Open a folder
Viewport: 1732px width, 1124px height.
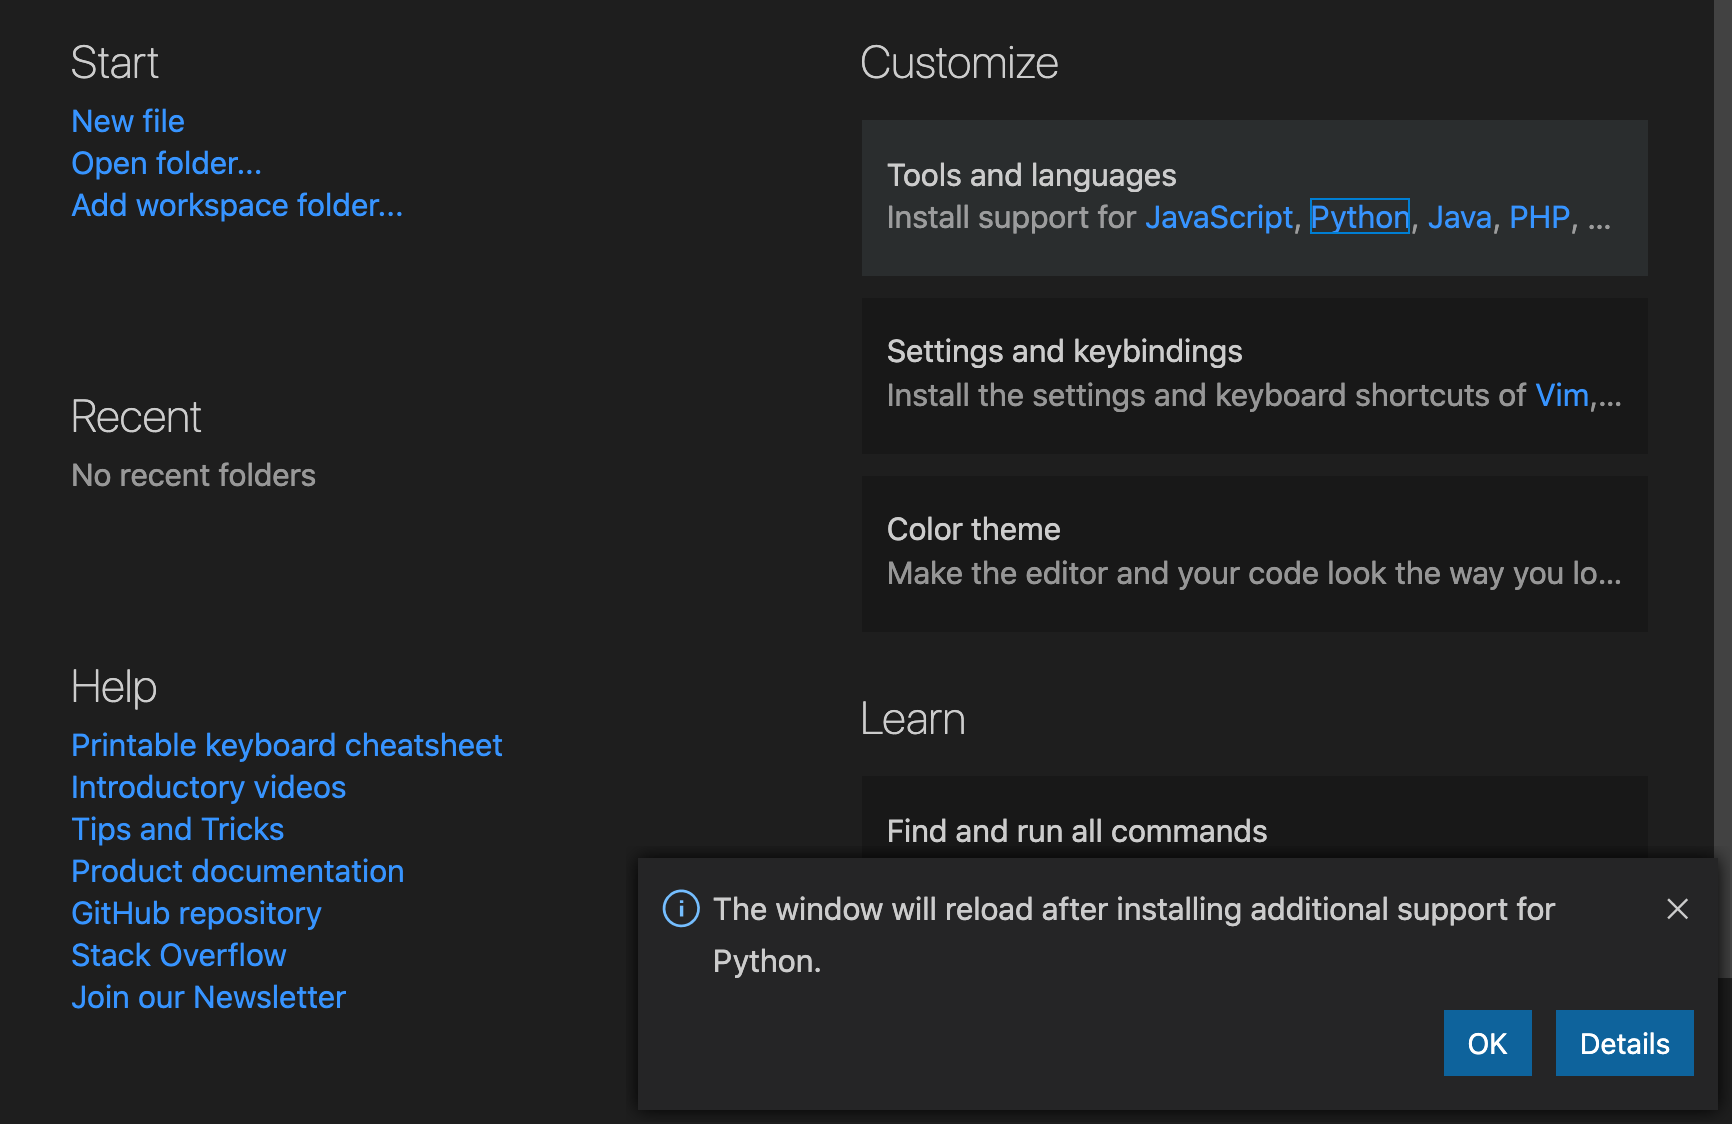(166, 163)
